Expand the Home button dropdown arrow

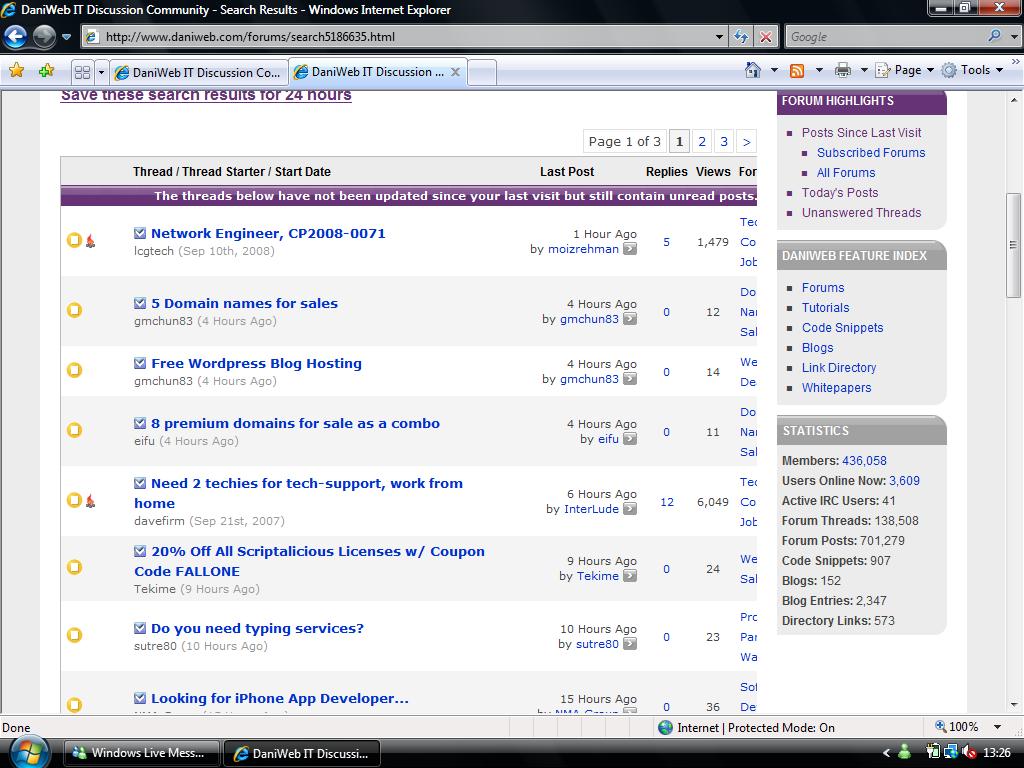pos(774,70)
